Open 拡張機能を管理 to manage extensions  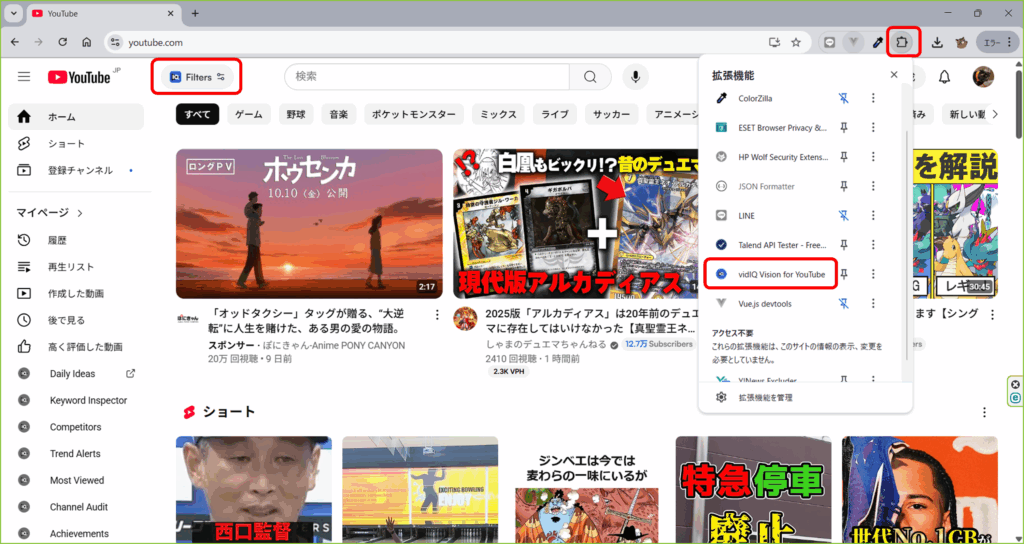click(x=766, y=397)
